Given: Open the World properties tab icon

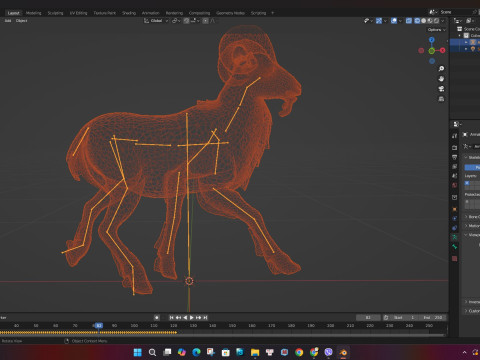Looking at the screenshot, I should coord(455,185).
